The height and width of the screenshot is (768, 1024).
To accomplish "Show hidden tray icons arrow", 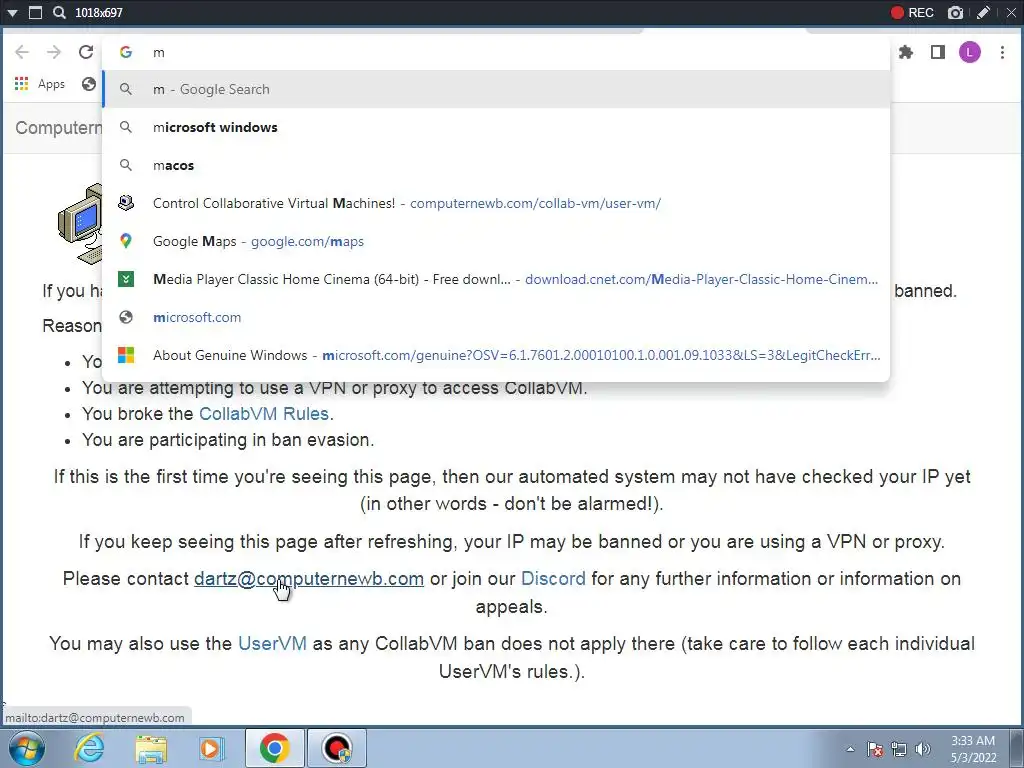I will [850, 749].
